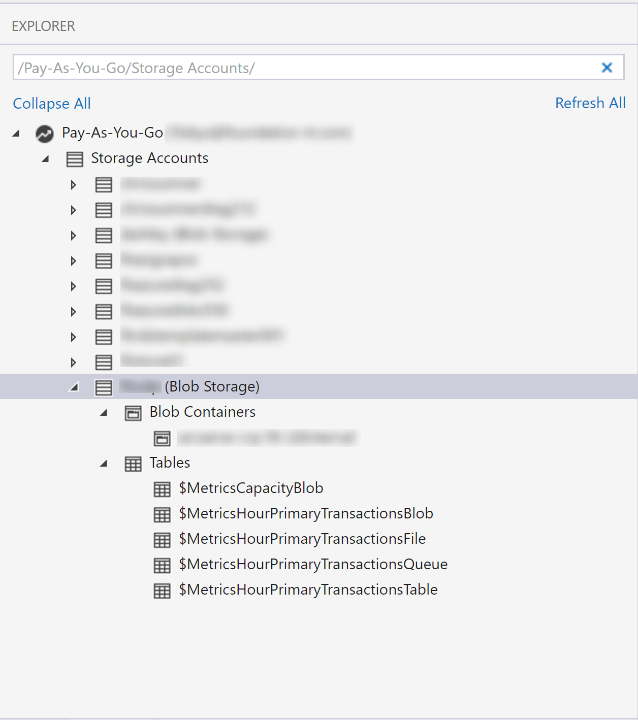Open the $MetricsHourPrimaryTransactionsTable table
The width and height of the screenshot is (638, 720).
pos(308,590)
